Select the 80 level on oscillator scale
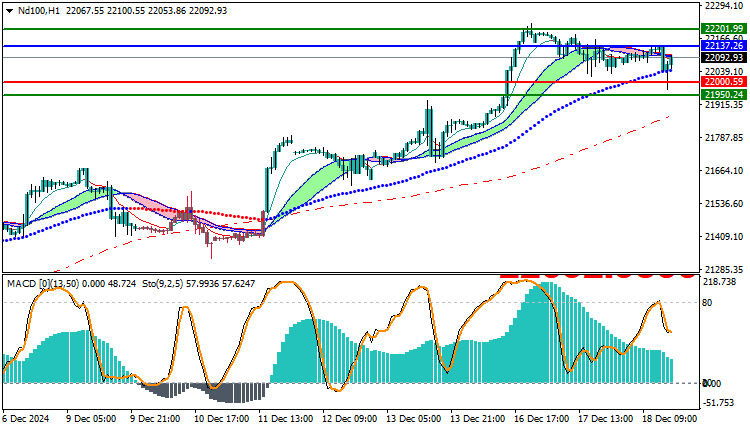Viewport: 750px width, 430px height. coord(707,303)
